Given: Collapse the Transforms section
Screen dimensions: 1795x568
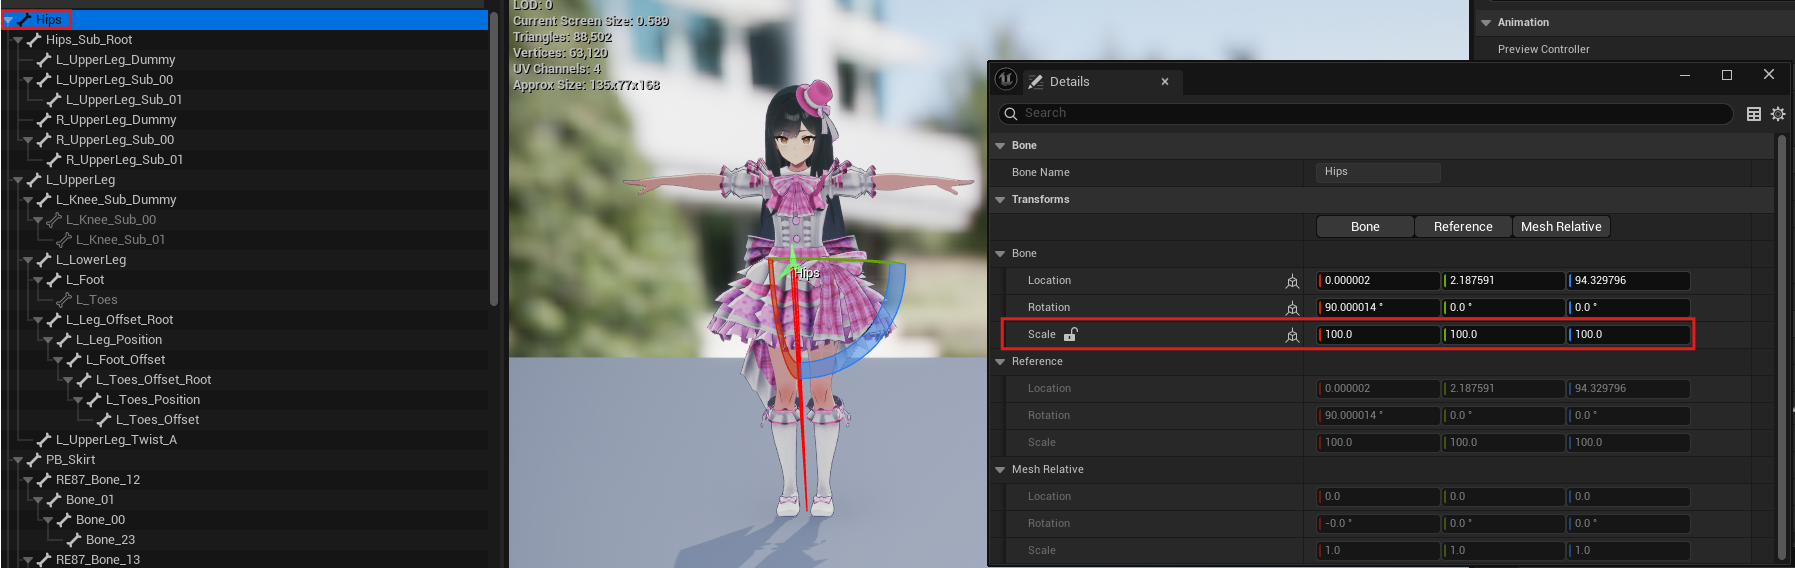Looking at the screenshot, I should tap(1000, 200).
